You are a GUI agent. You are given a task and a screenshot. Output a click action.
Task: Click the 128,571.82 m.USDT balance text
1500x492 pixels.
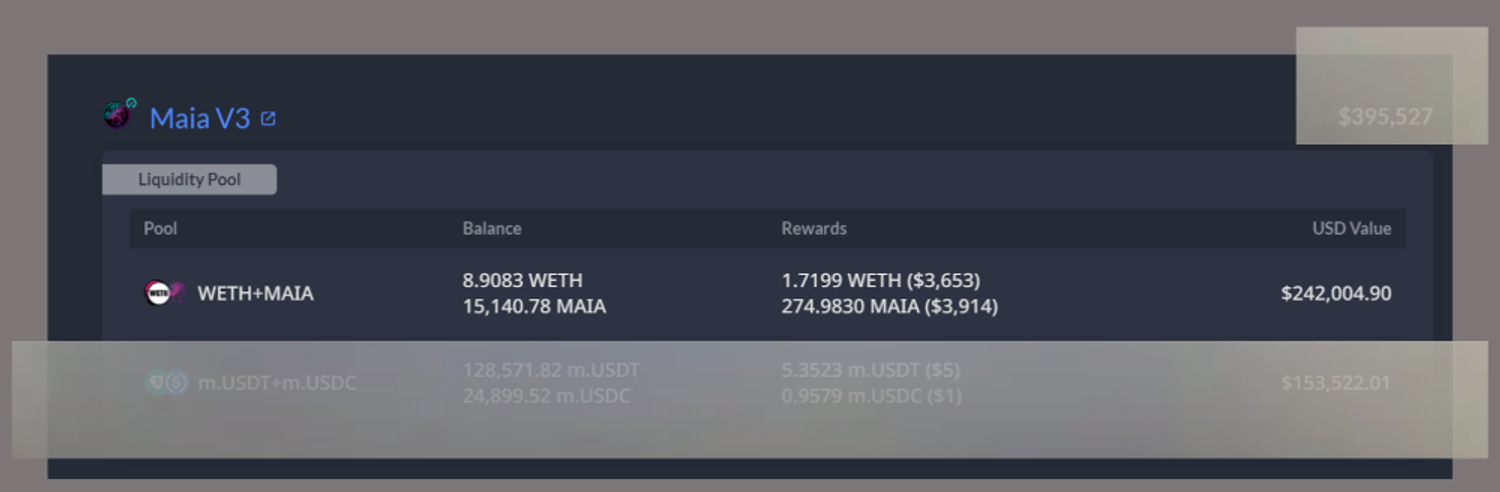coord(551,370)
